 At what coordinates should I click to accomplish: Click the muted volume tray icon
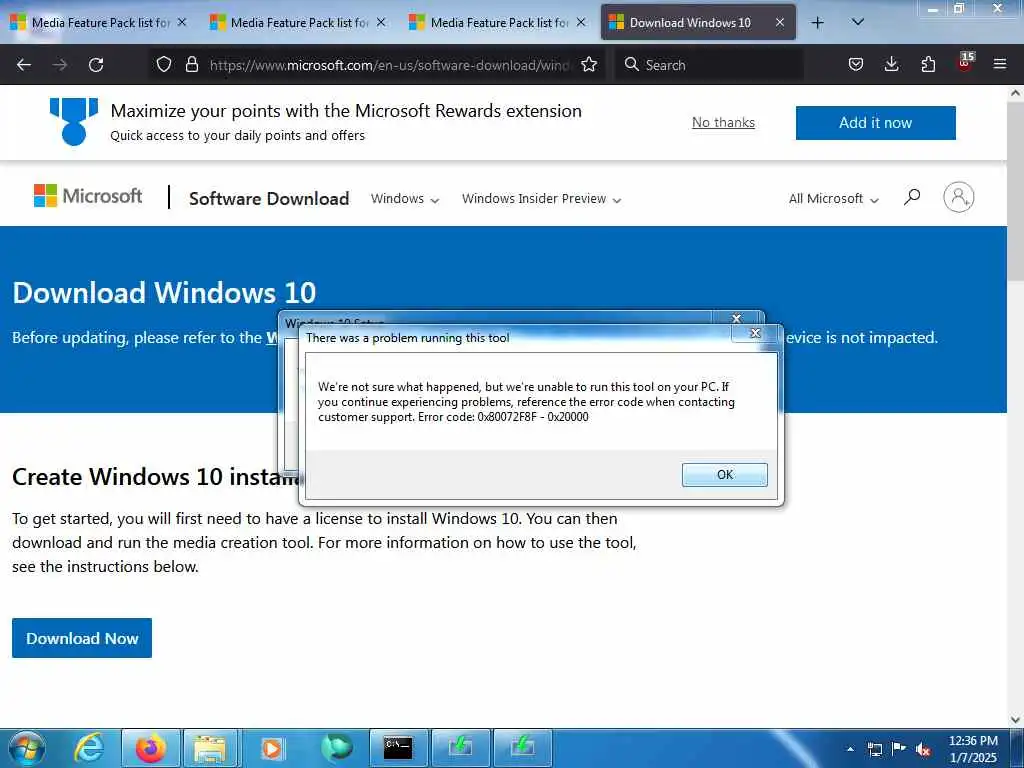923,750
